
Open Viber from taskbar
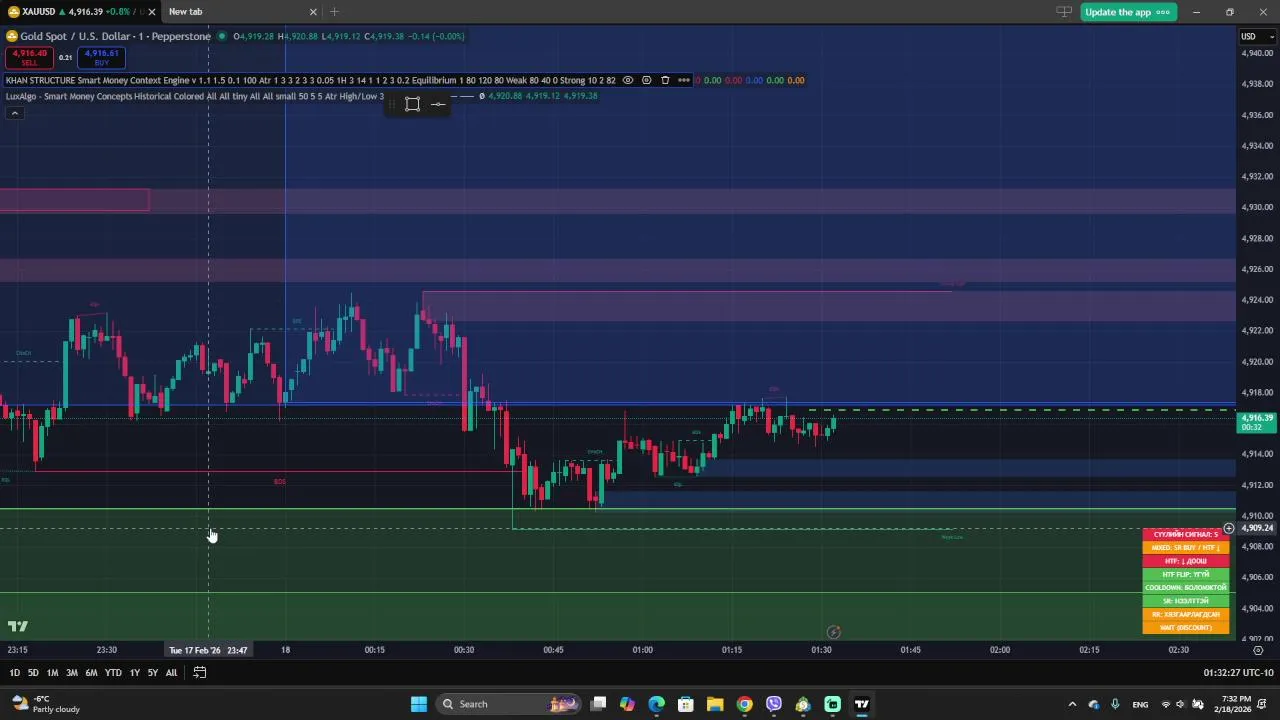pyautogui.click(x=774, y=704)
